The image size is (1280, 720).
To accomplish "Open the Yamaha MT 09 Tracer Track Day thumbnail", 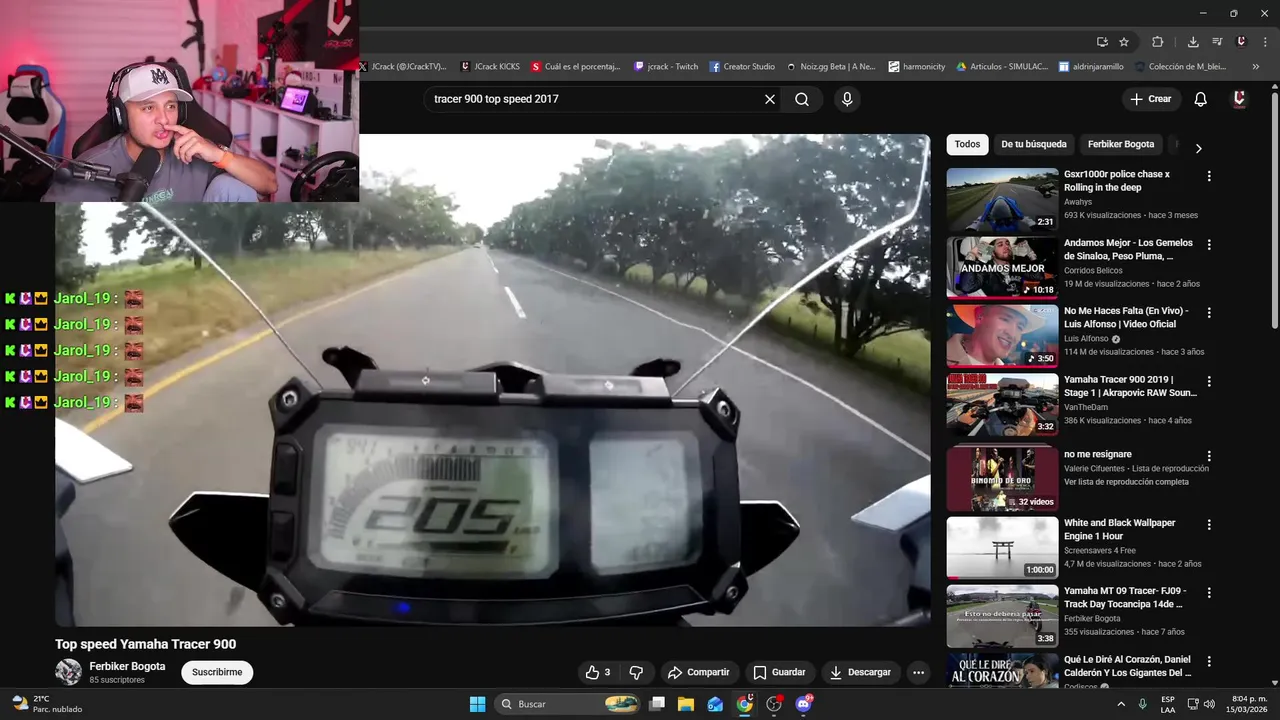I will point(1002,616).
